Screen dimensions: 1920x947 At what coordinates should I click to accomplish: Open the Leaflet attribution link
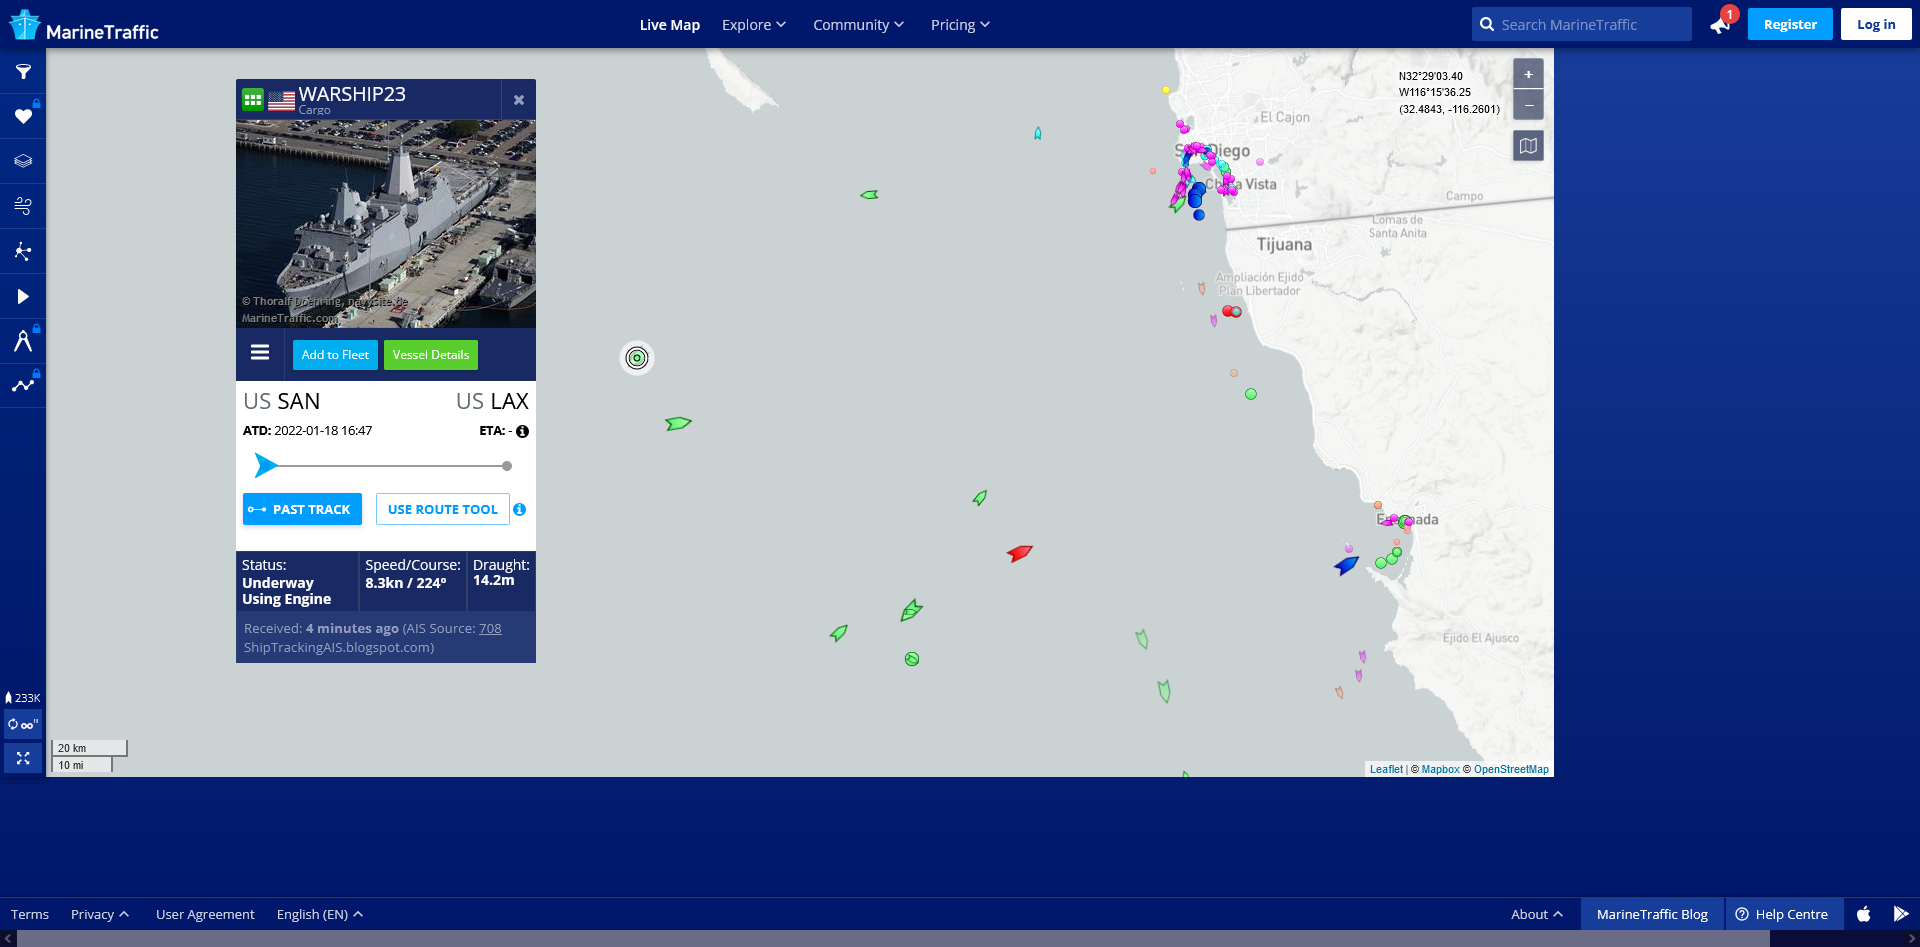(1386, 770)
